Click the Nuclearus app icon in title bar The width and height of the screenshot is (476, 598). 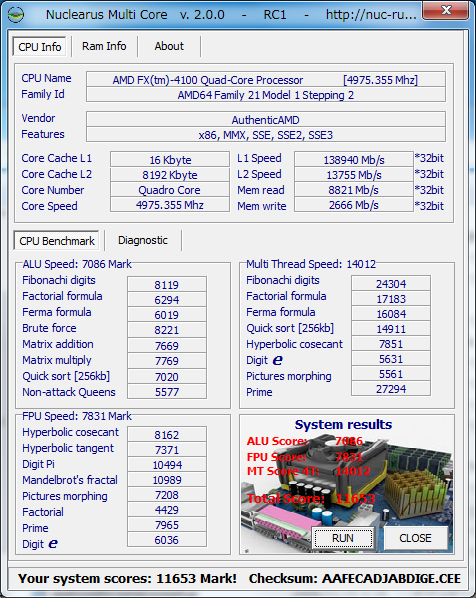pyautogui.click(x=16, y=15)
